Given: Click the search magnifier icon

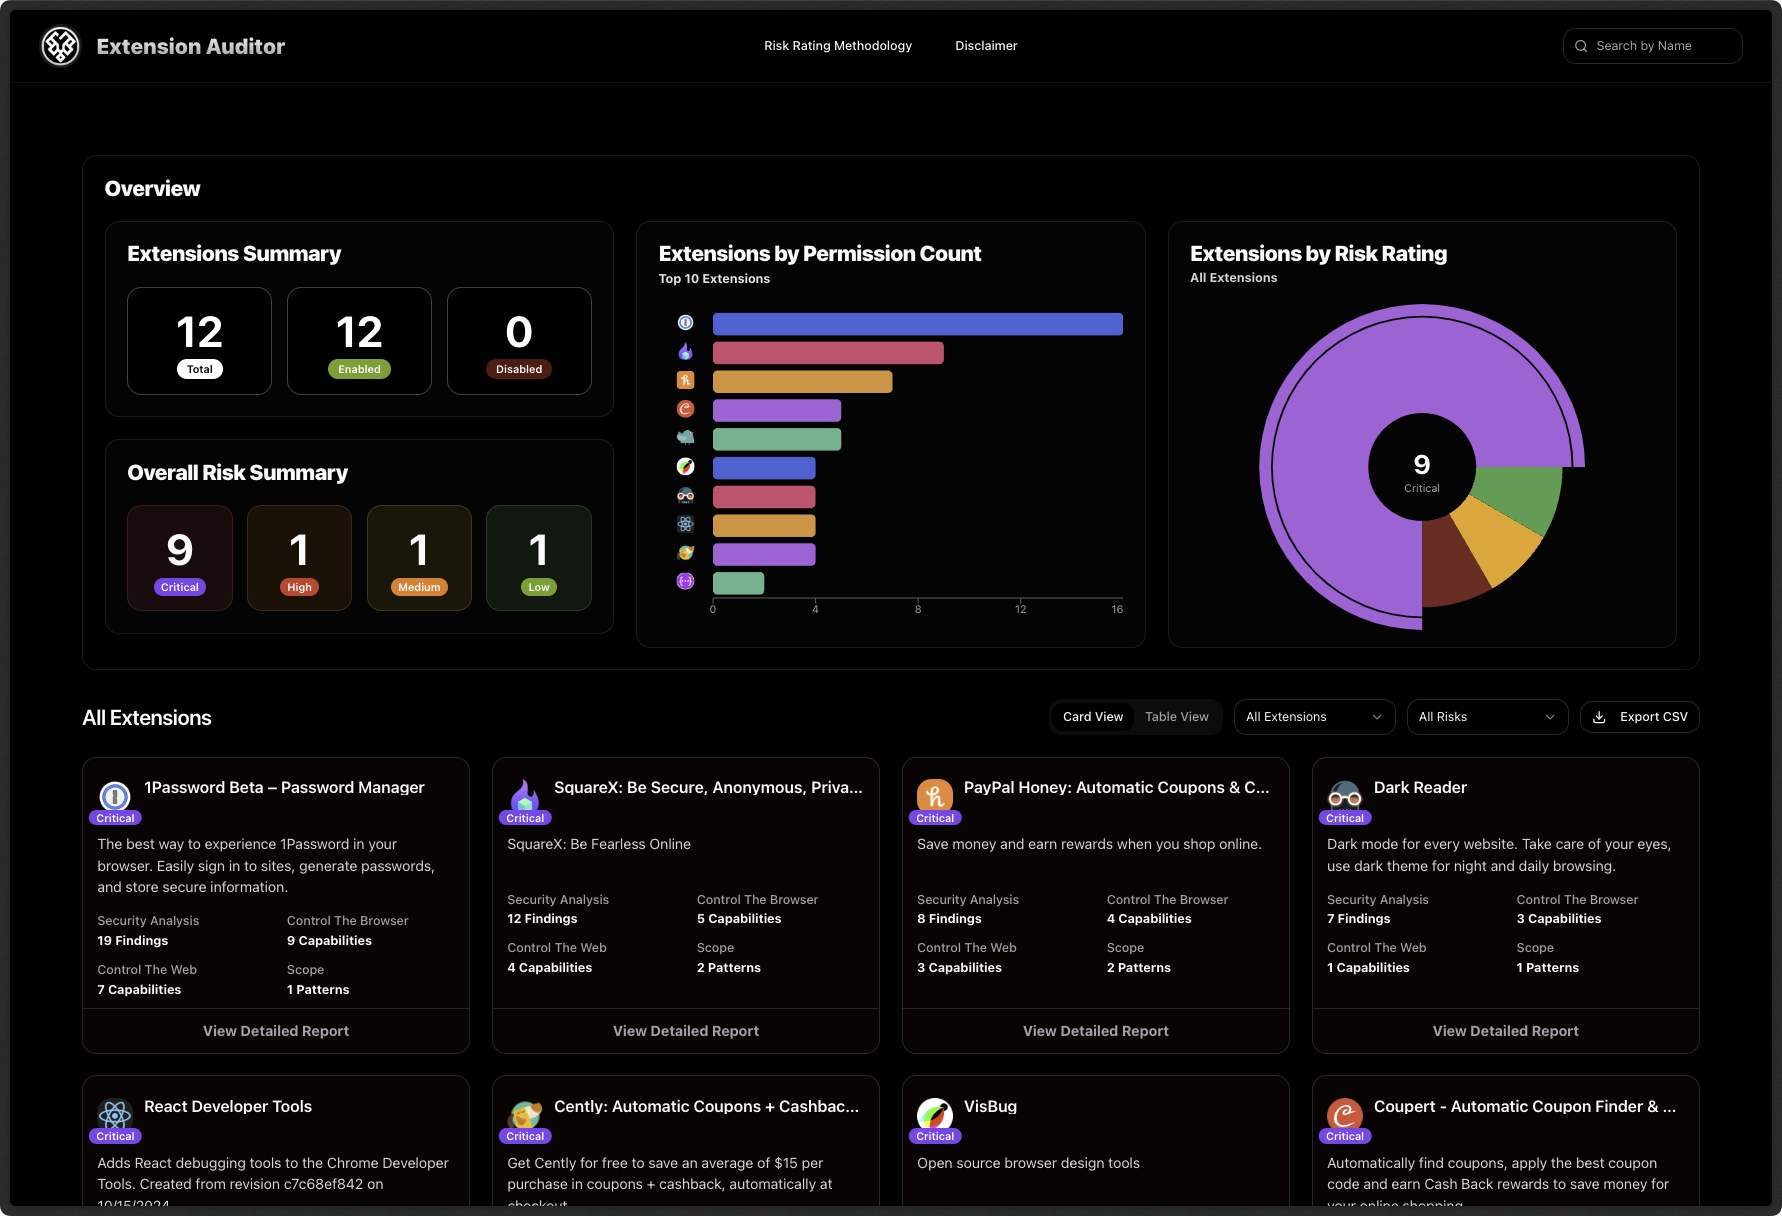Looking at the screenshot, I should click(1581, 46).
